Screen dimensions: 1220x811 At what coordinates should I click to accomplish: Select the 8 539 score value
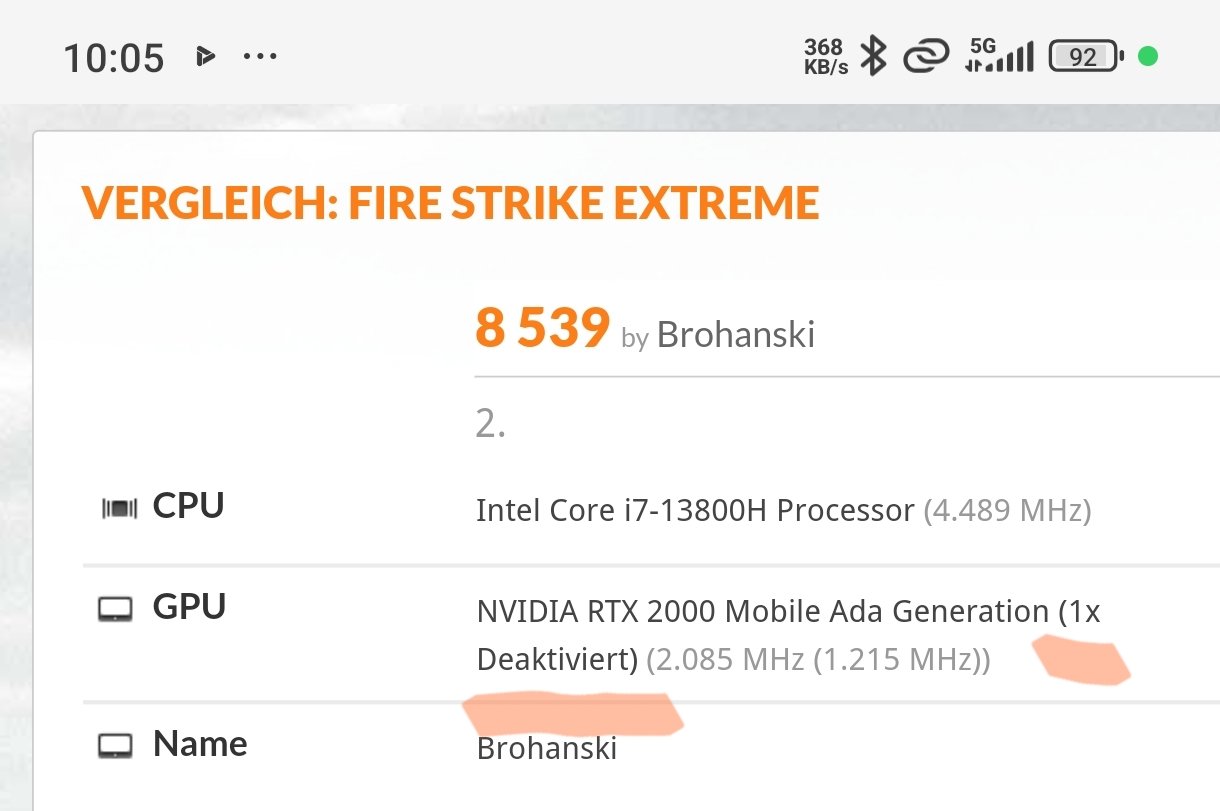pos(542,328)
